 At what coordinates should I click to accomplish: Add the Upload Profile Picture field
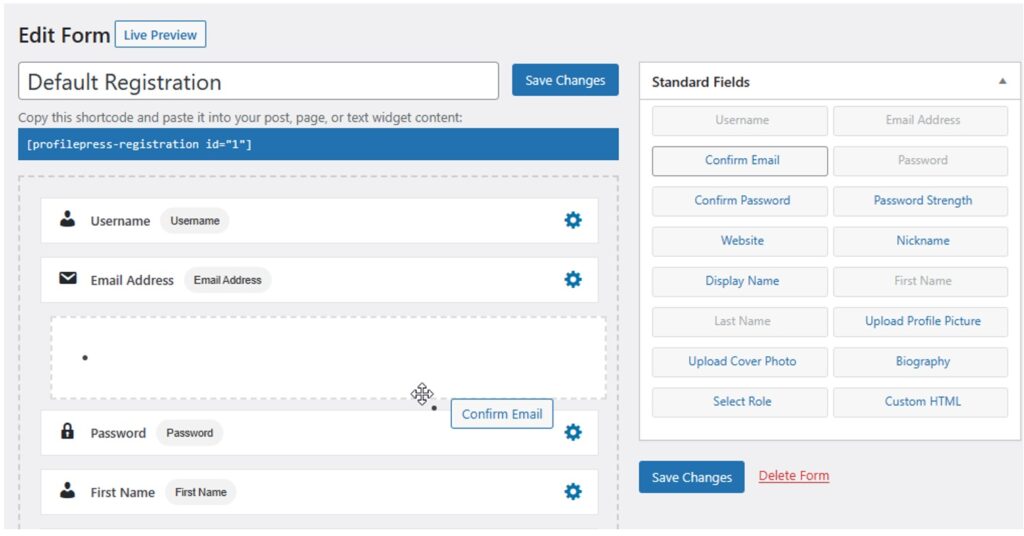(921, 322)
